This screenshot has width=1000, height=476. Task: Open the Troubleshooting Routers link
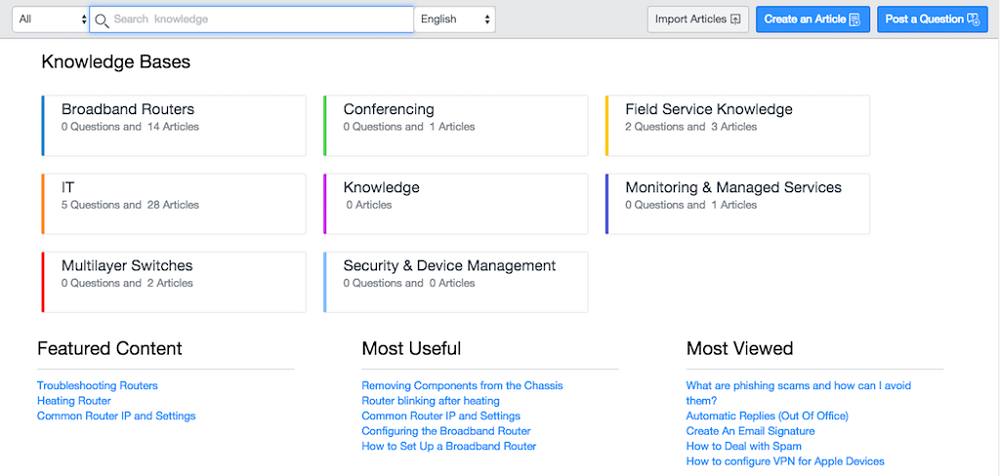tap(97, 385)
